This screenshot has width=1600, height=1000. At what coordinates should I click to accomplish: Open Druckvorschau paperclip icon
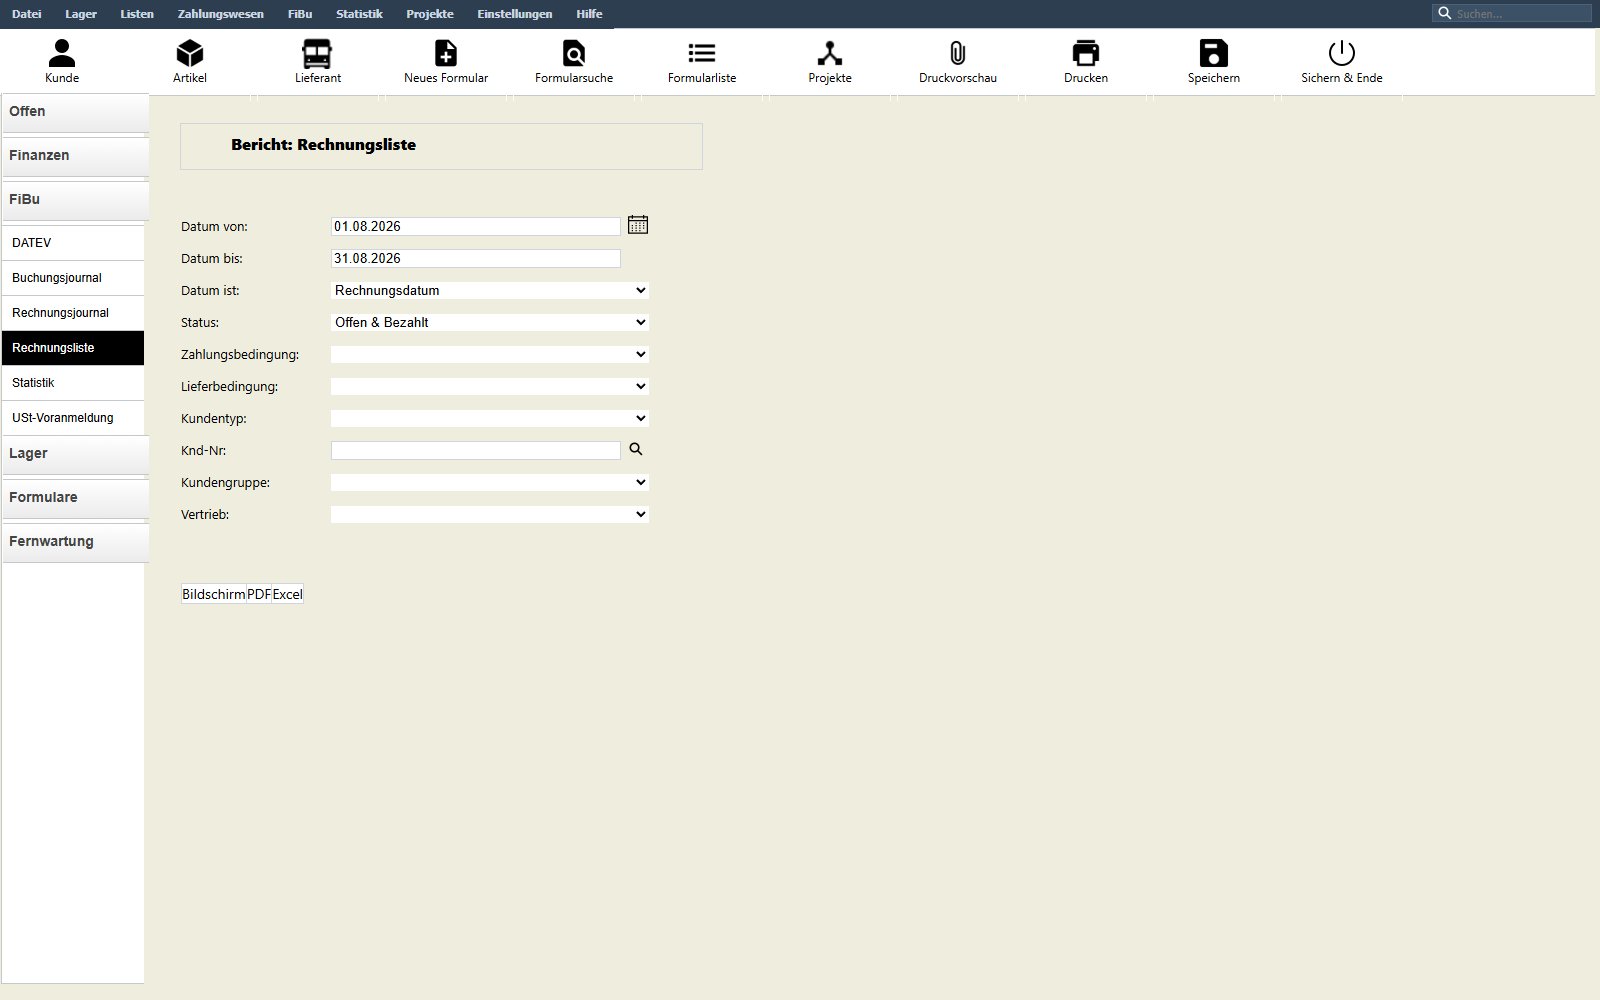(x=958, y=53)
